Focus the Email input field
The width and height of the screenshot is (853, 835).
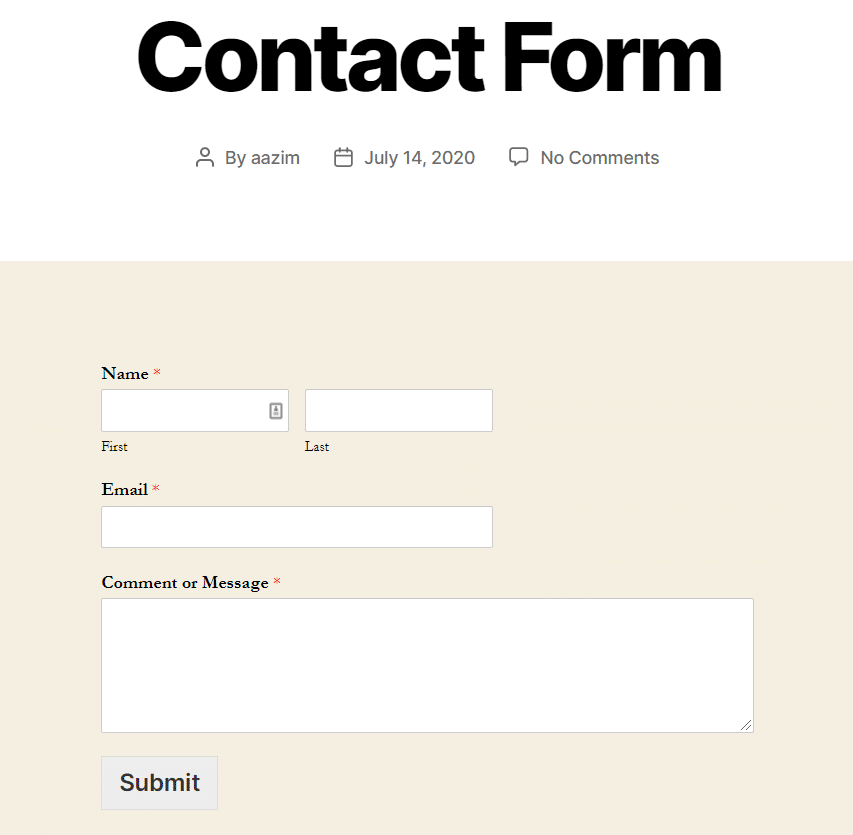tap(297, 527)
